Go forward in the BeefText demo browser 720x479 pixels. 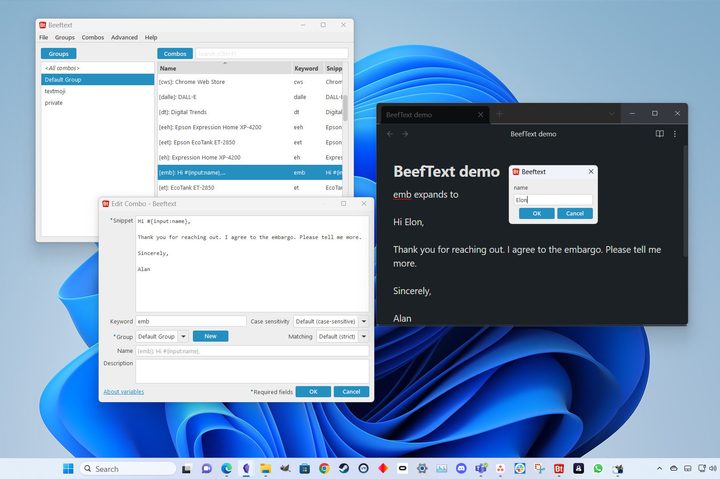tap(405, 134)
